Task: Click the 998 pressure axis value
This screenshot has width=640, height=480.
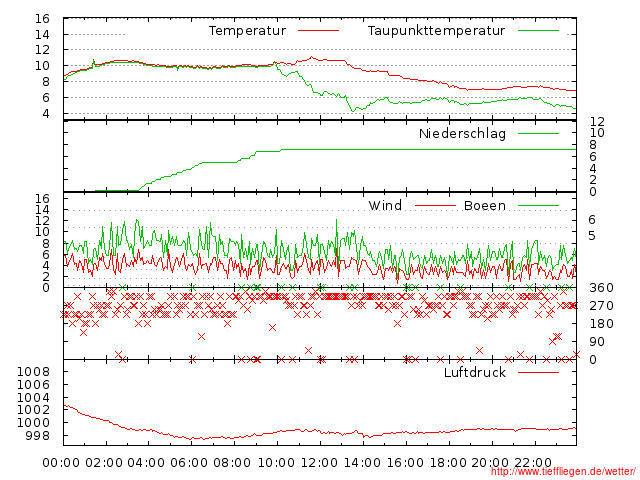Action: 38,436
